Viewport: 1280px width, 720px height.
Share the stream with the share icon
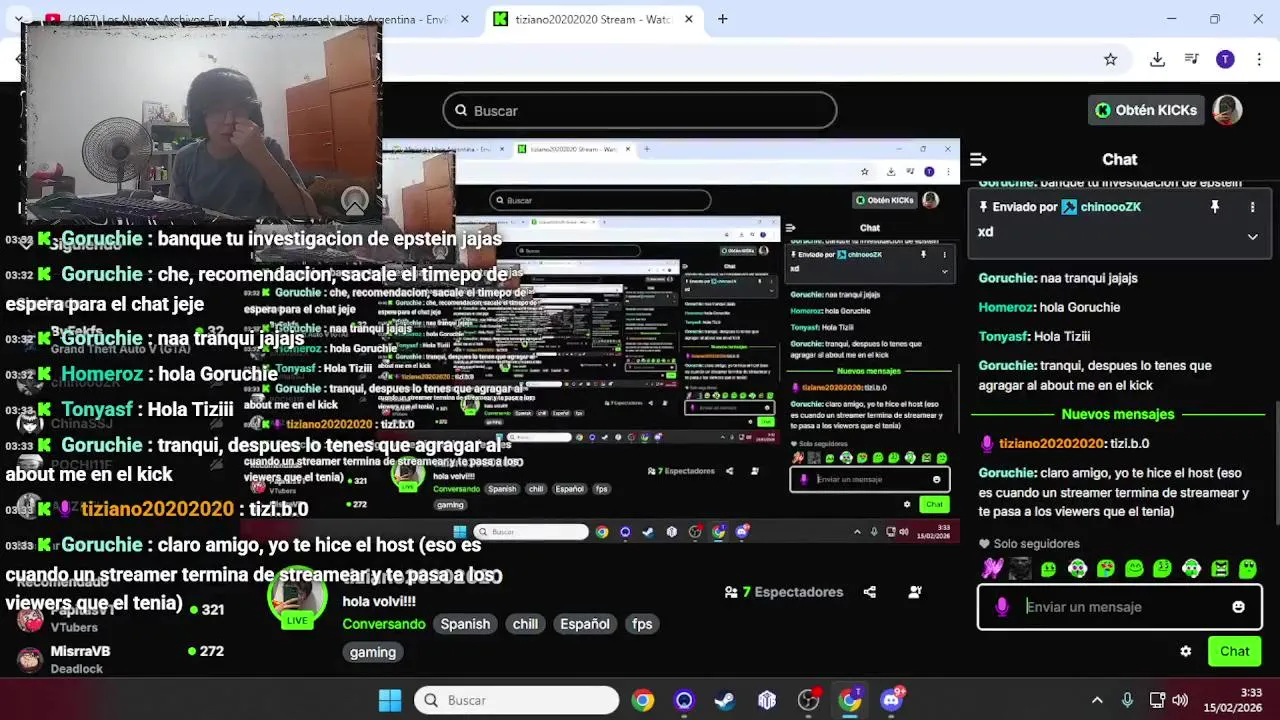[870, 592]
